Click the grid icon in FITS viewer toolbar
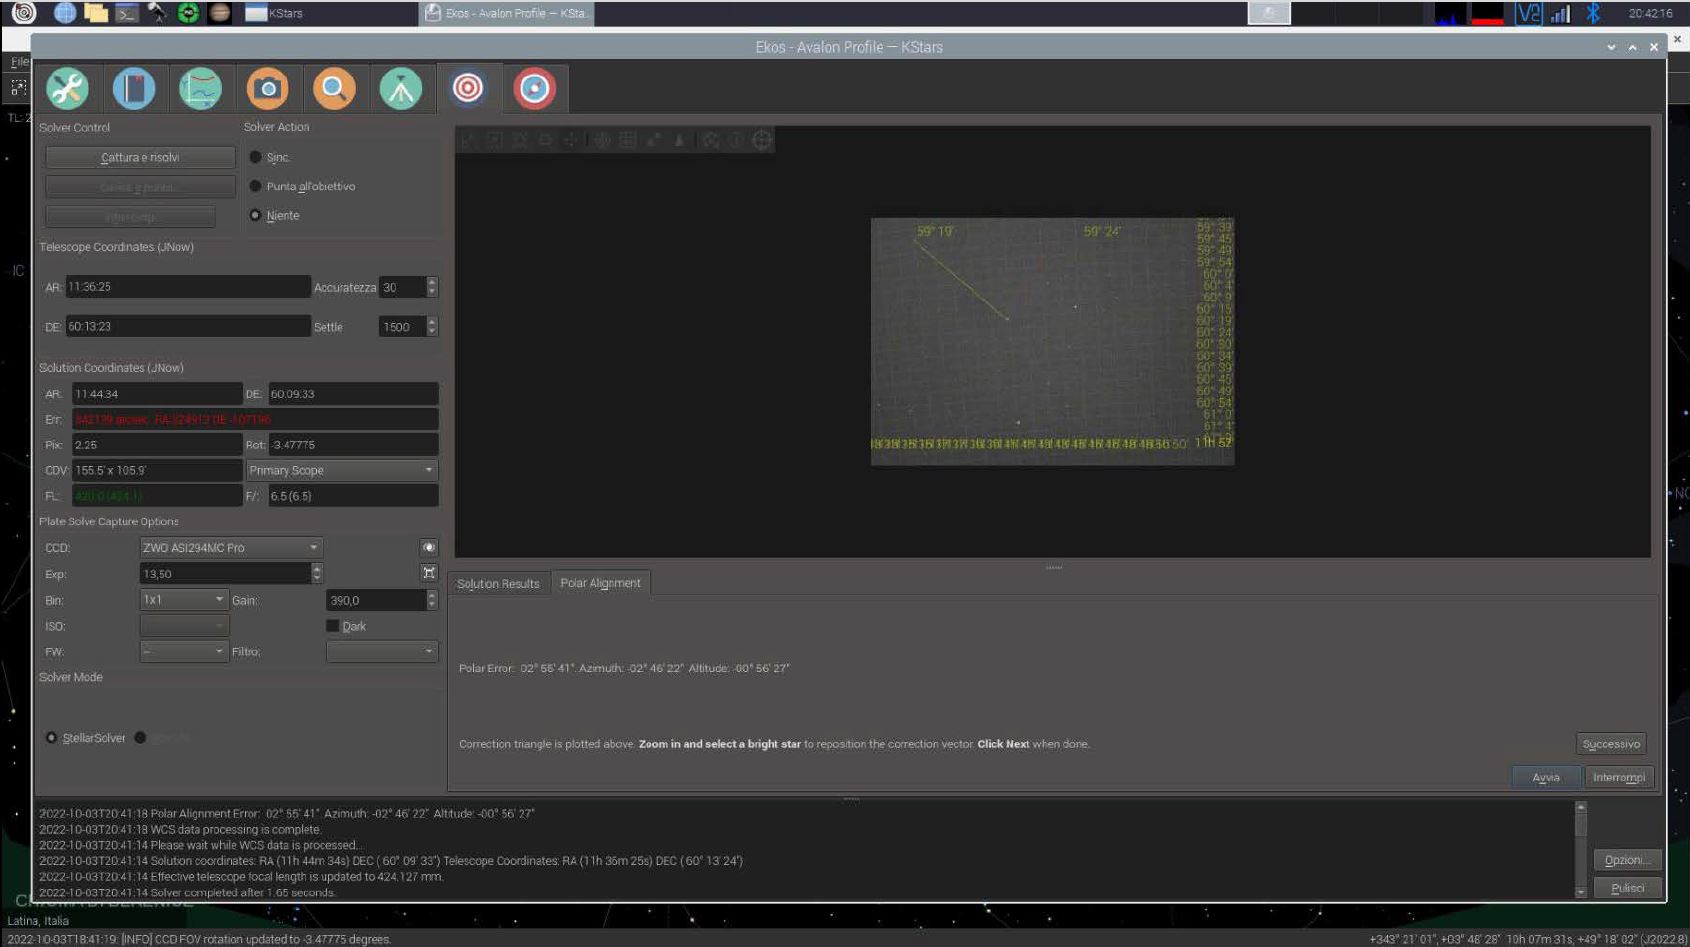Image resolution: width=1690 pixels, height=947 pixels. [628, 140]
